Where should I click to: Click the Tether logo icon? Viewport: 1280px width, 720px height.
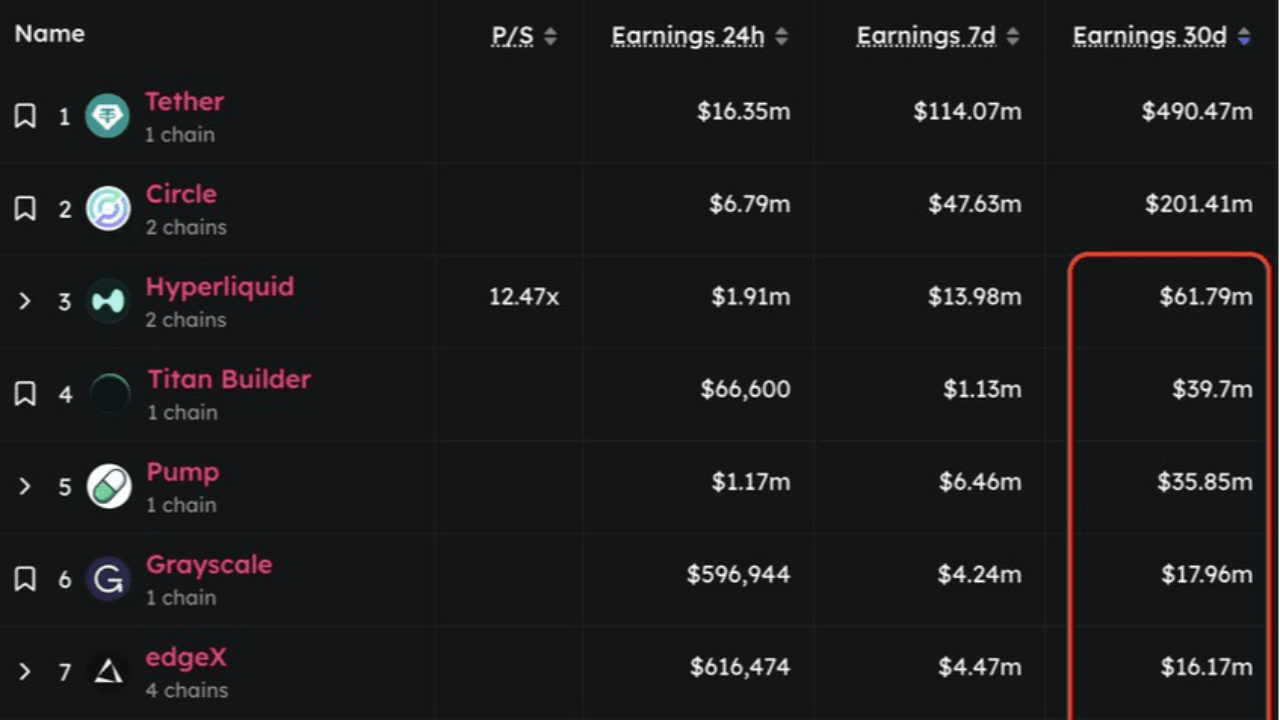click(107, 116)
